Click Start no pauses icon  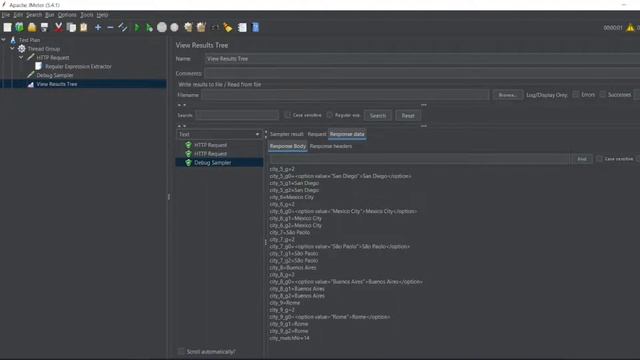149,27
